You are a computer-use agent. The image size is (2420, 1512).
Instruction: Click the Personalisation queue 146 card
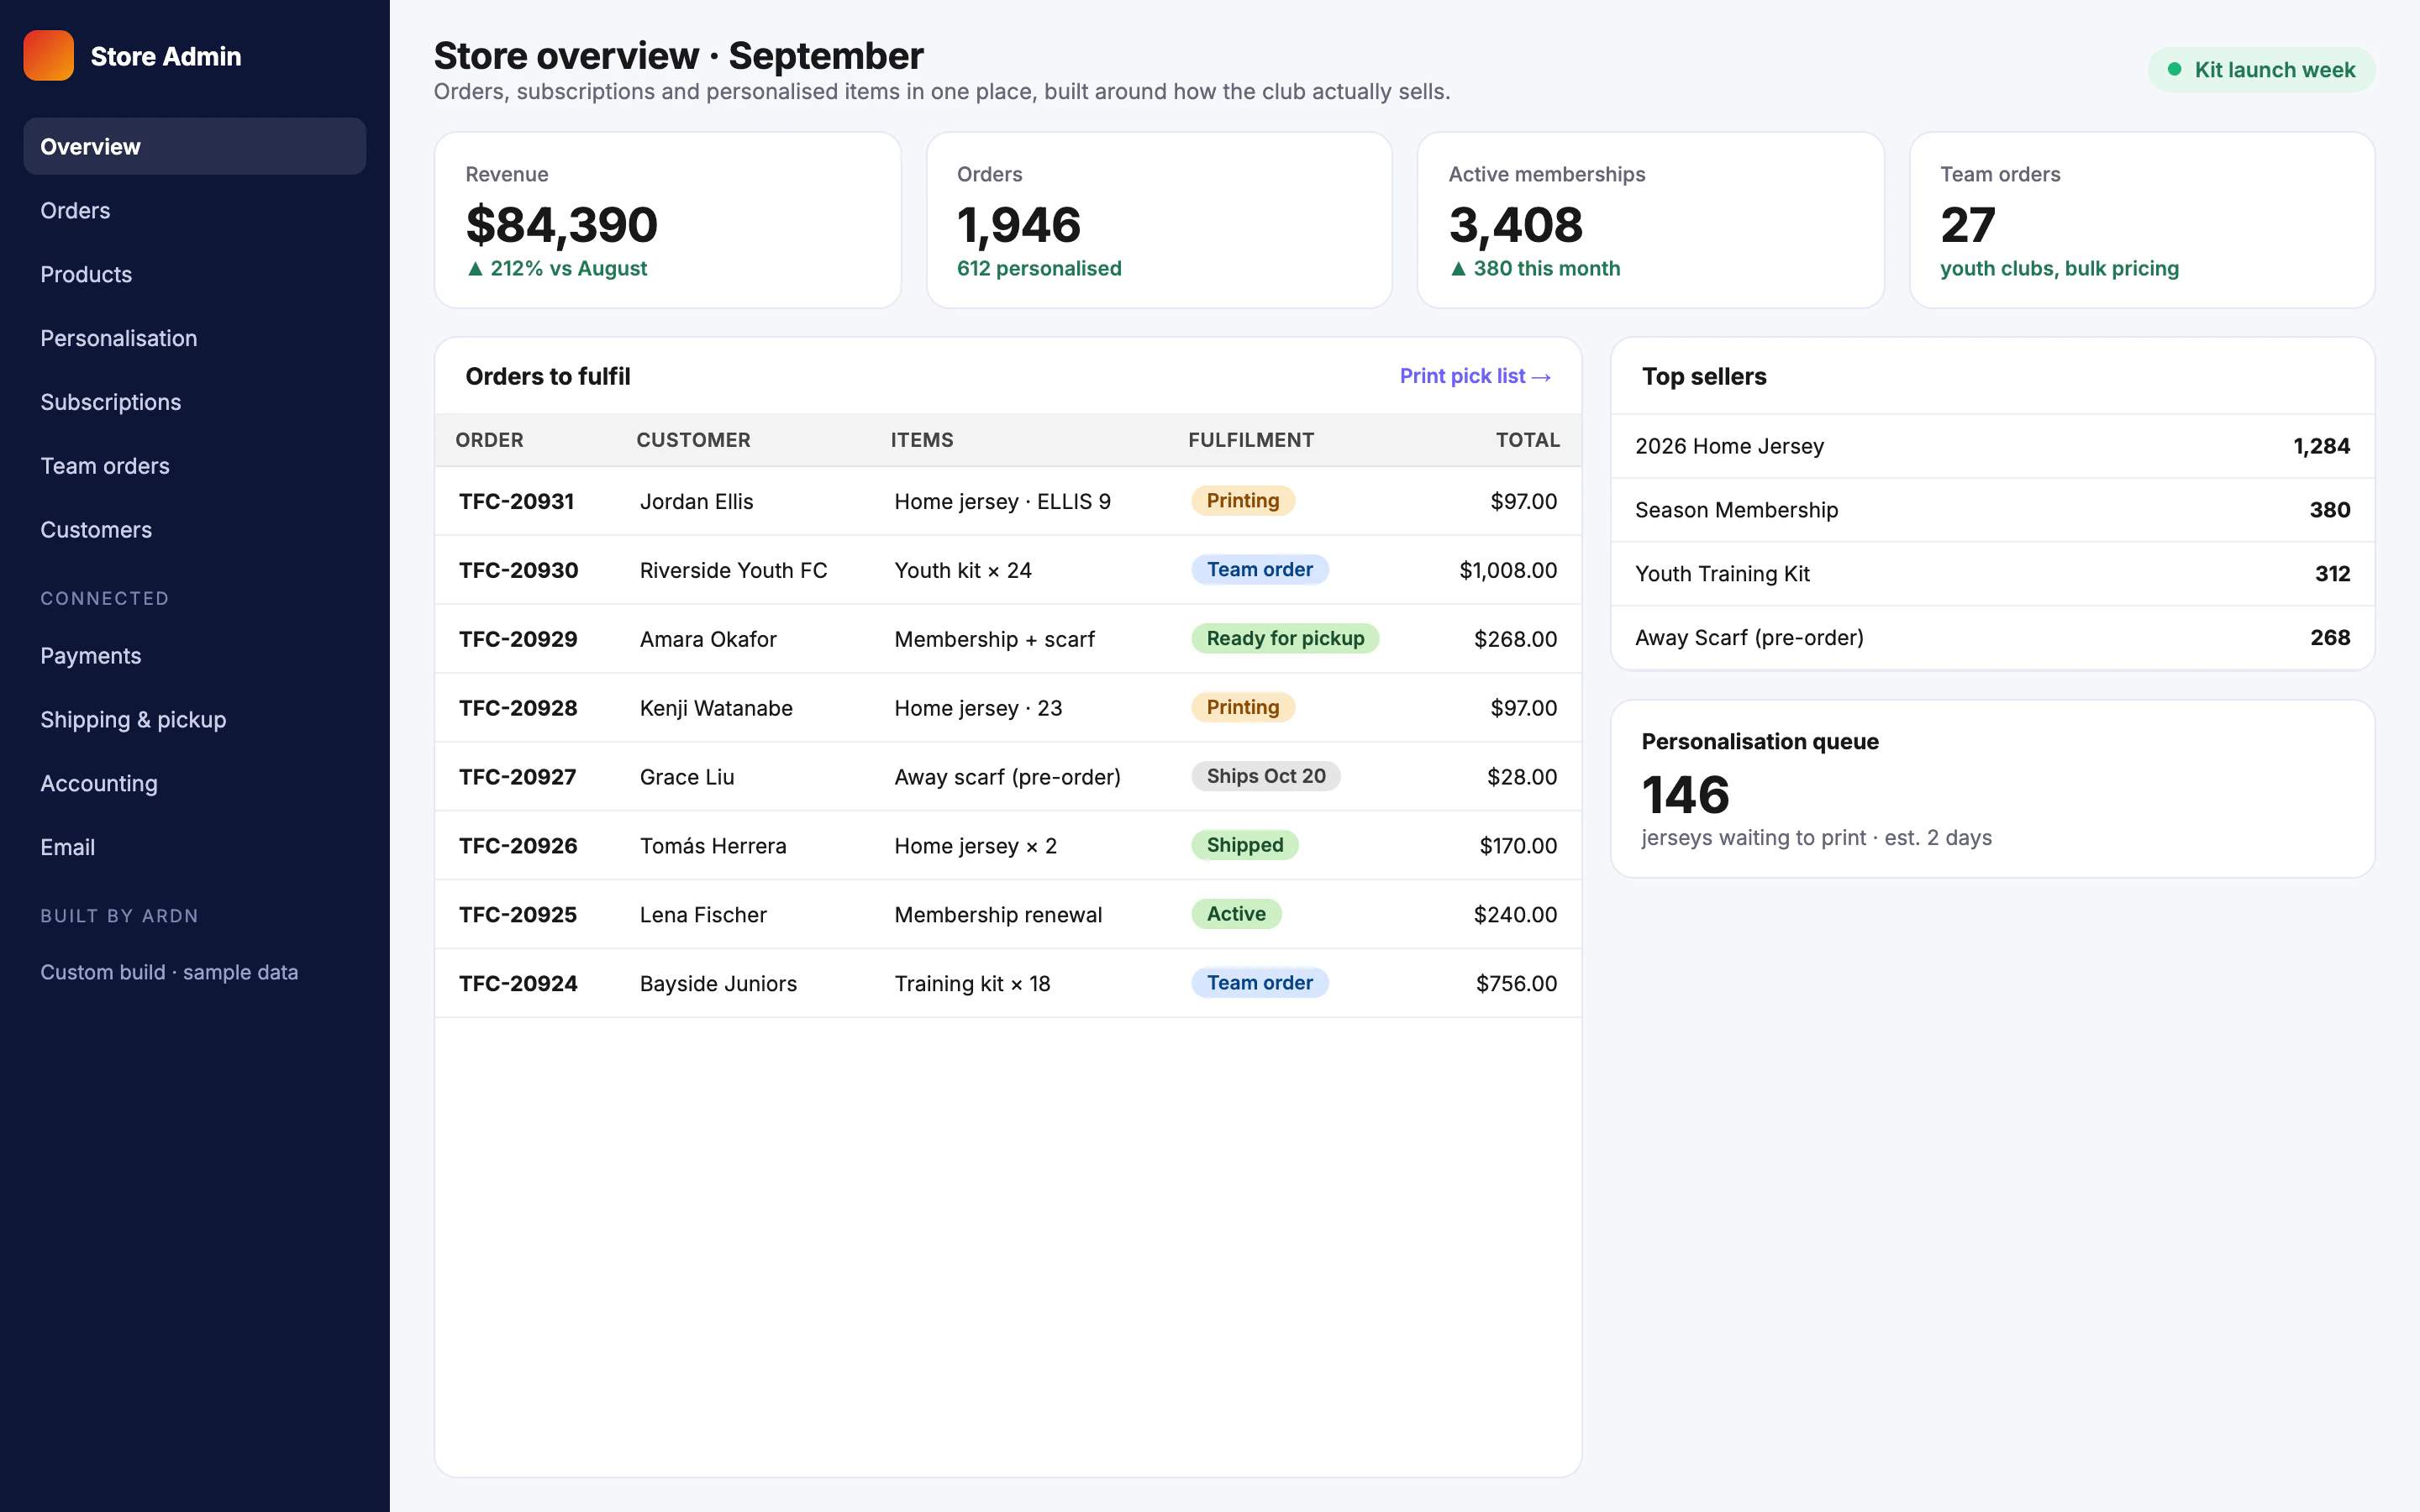(1992, 789)
